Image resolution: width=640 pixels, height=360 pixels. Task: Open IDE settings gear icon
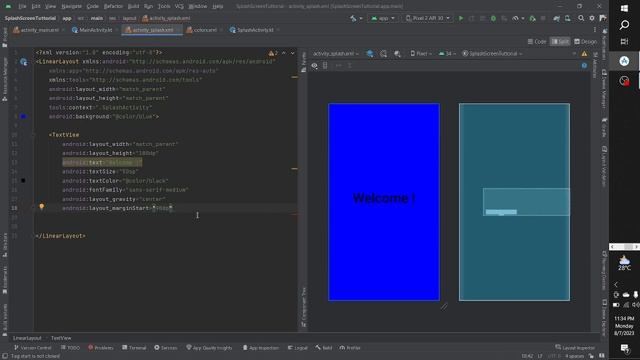click(x=592, y=18)
